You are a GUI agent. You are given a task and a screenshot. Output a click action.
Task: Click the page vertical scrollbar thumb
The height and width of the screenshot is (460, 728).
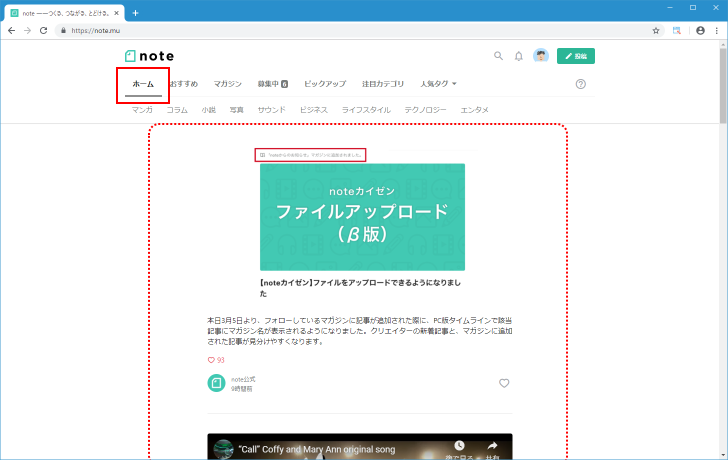click(x=723, y=86)
